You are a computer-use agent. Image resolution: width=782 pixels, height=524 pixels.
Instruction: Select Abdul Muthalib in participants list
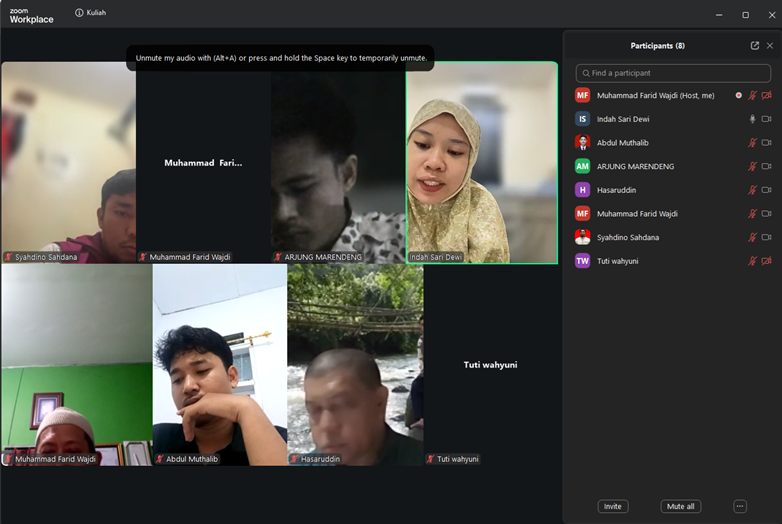coord(673,143)
